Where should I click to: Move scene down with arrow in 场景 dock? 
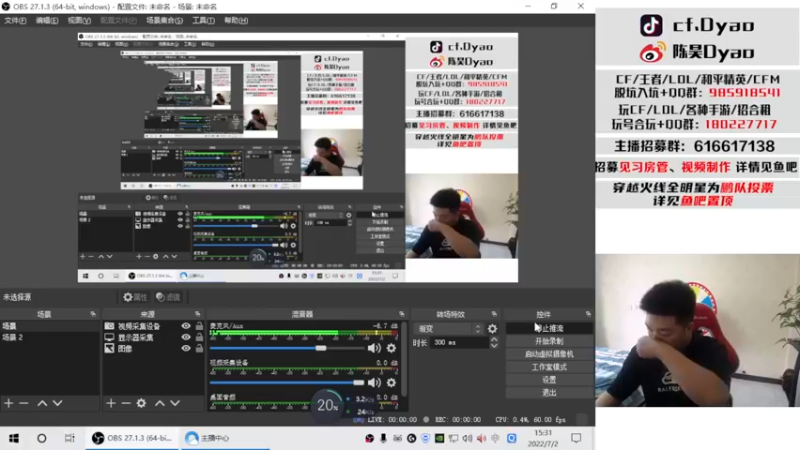pos(58,403)
